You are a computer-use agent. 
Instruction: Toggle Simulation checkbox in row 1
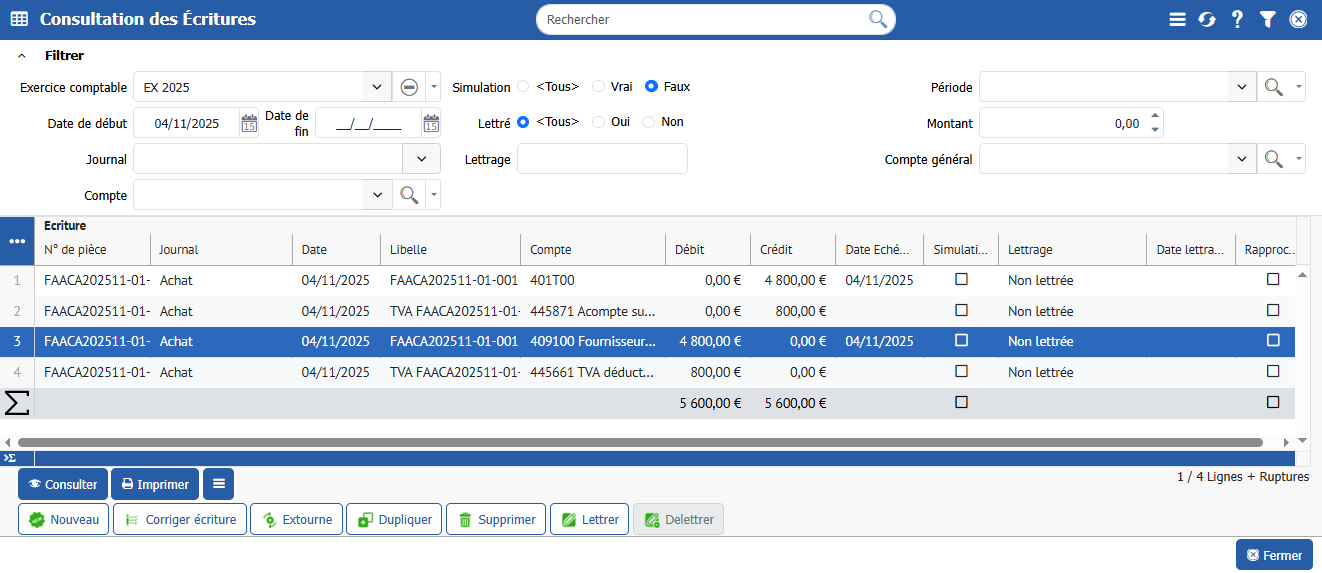tap(961, 280)
